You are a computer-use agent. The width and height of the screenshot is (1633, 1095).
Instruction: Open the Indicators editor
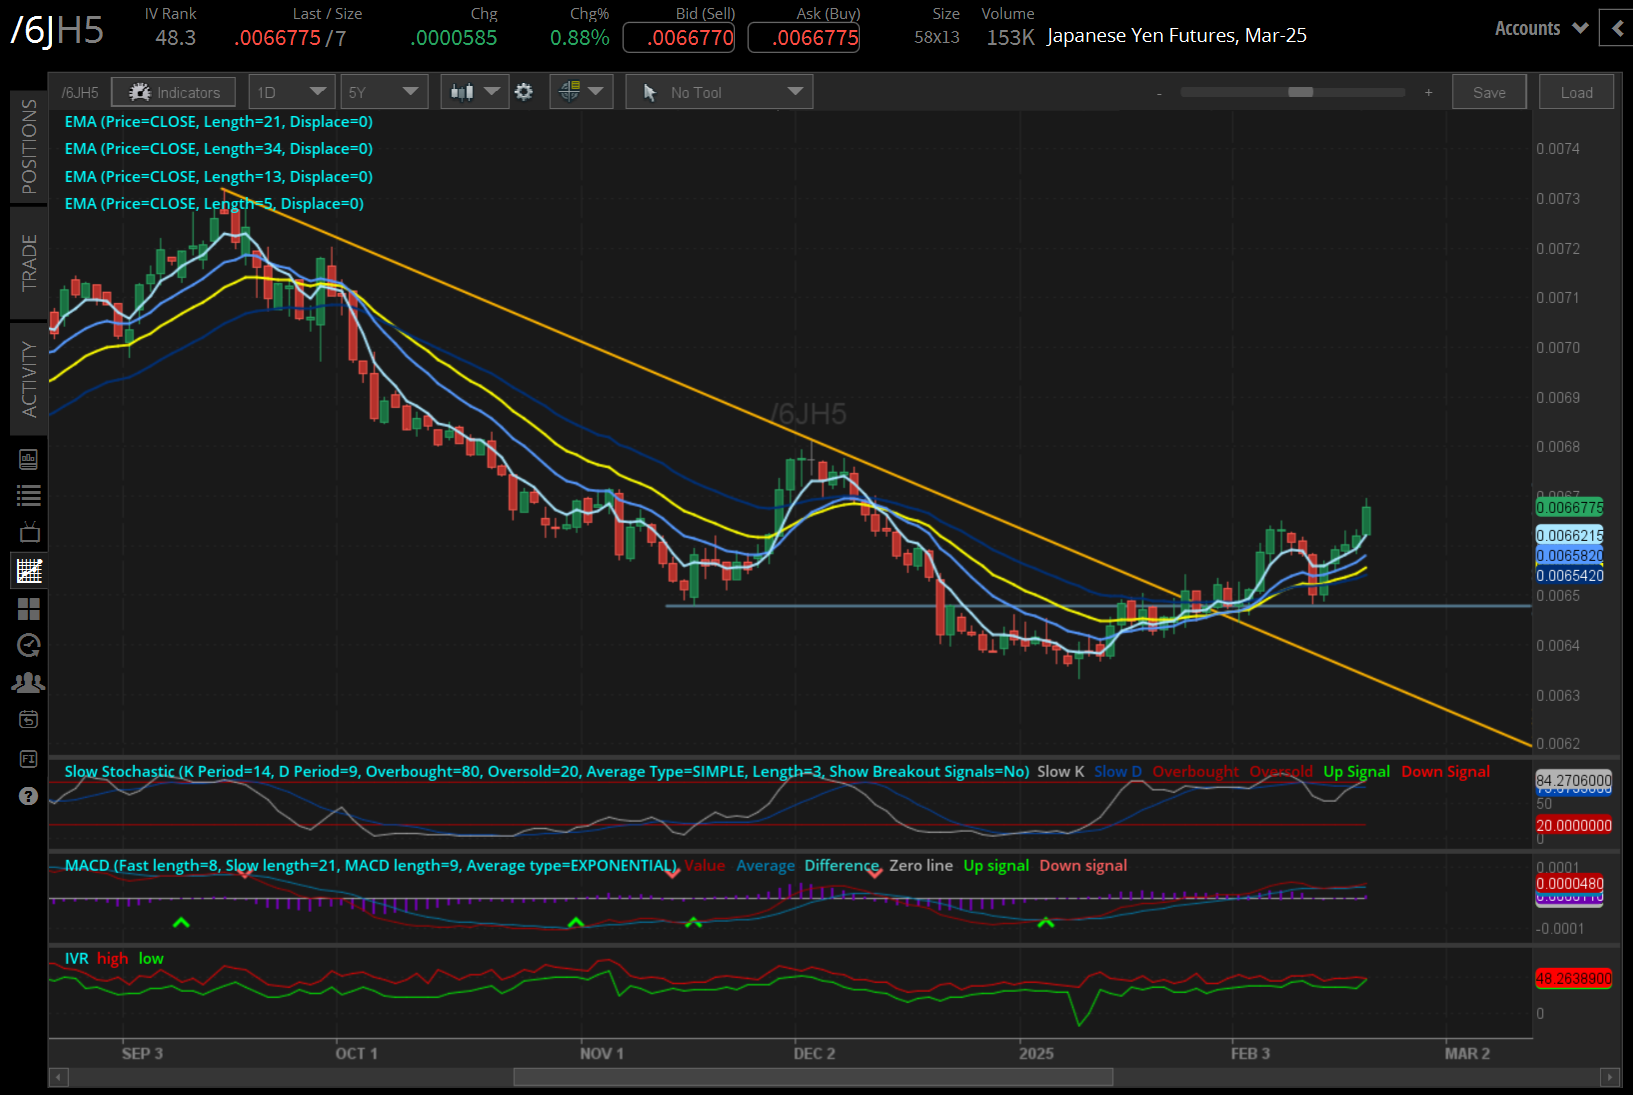pos(173,91)
